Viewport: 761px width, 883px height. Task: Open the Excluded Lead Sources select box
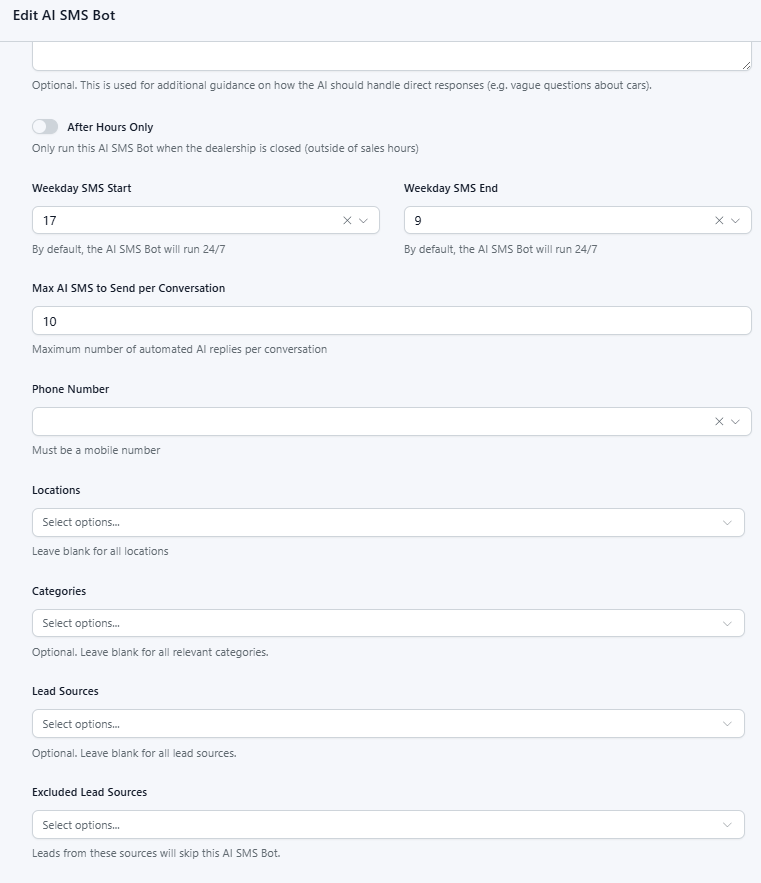tap(370, 825)
